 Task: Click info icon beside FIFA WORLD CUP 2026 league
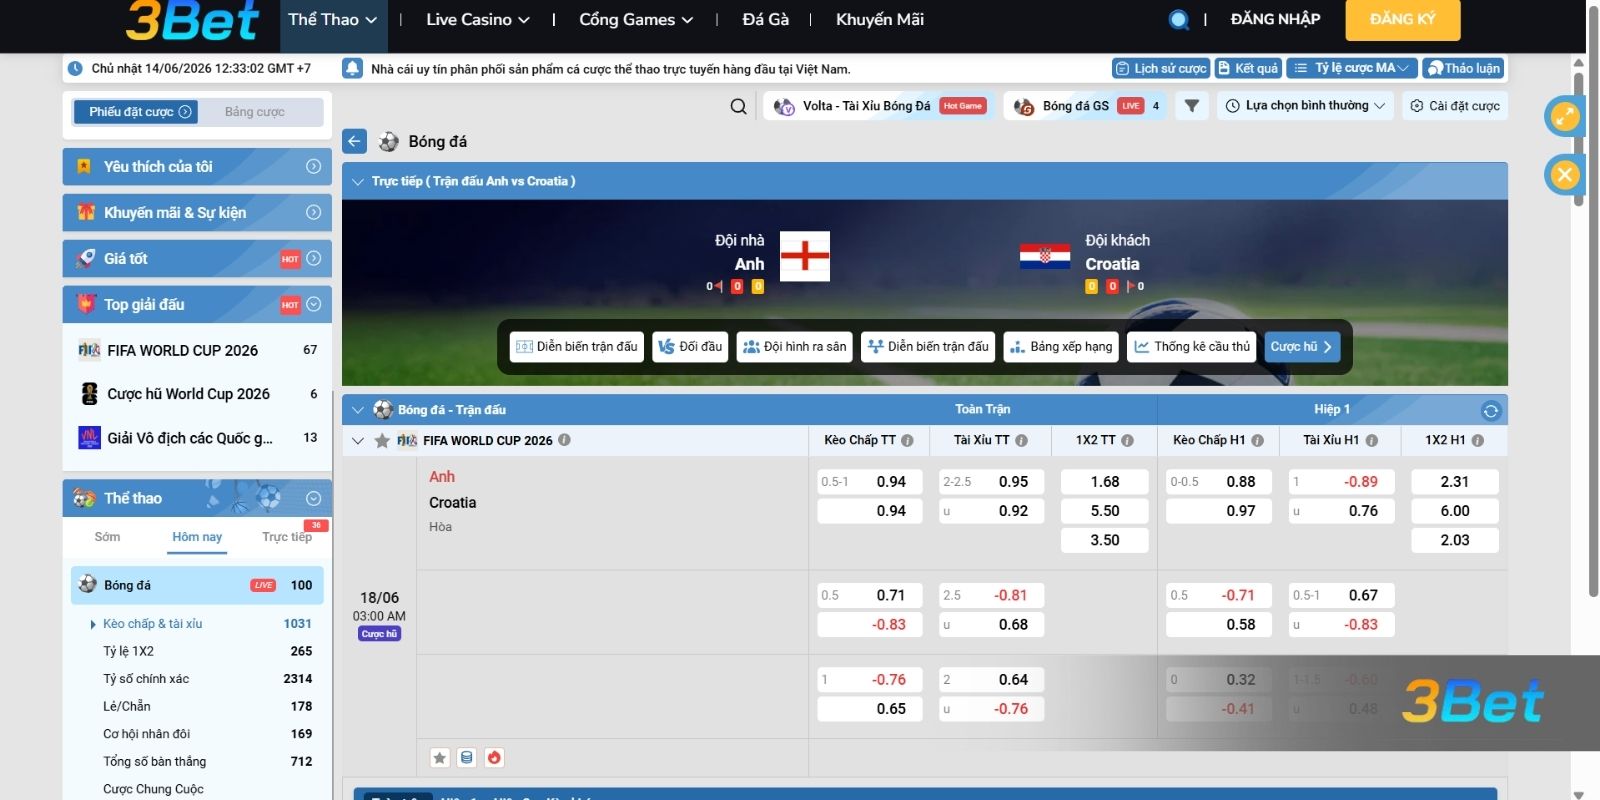[564, 440]
